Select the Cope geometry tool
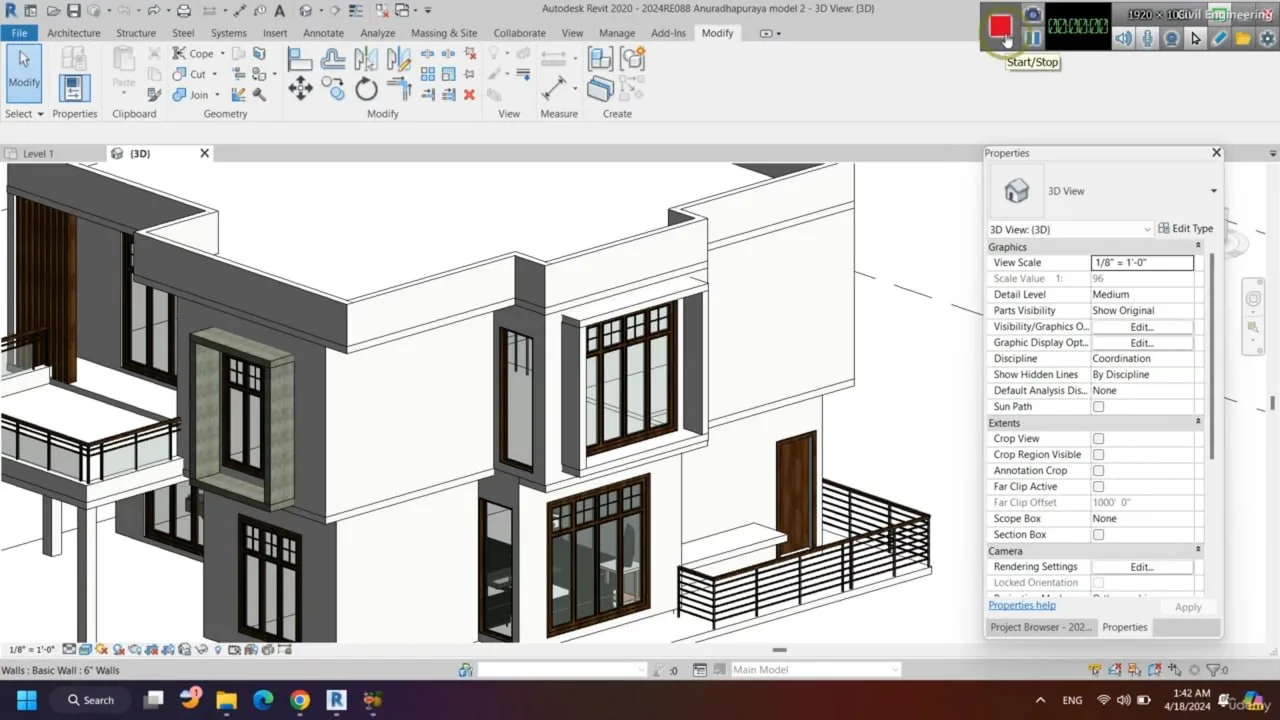The image size is (1280, 720). [193, 54]
